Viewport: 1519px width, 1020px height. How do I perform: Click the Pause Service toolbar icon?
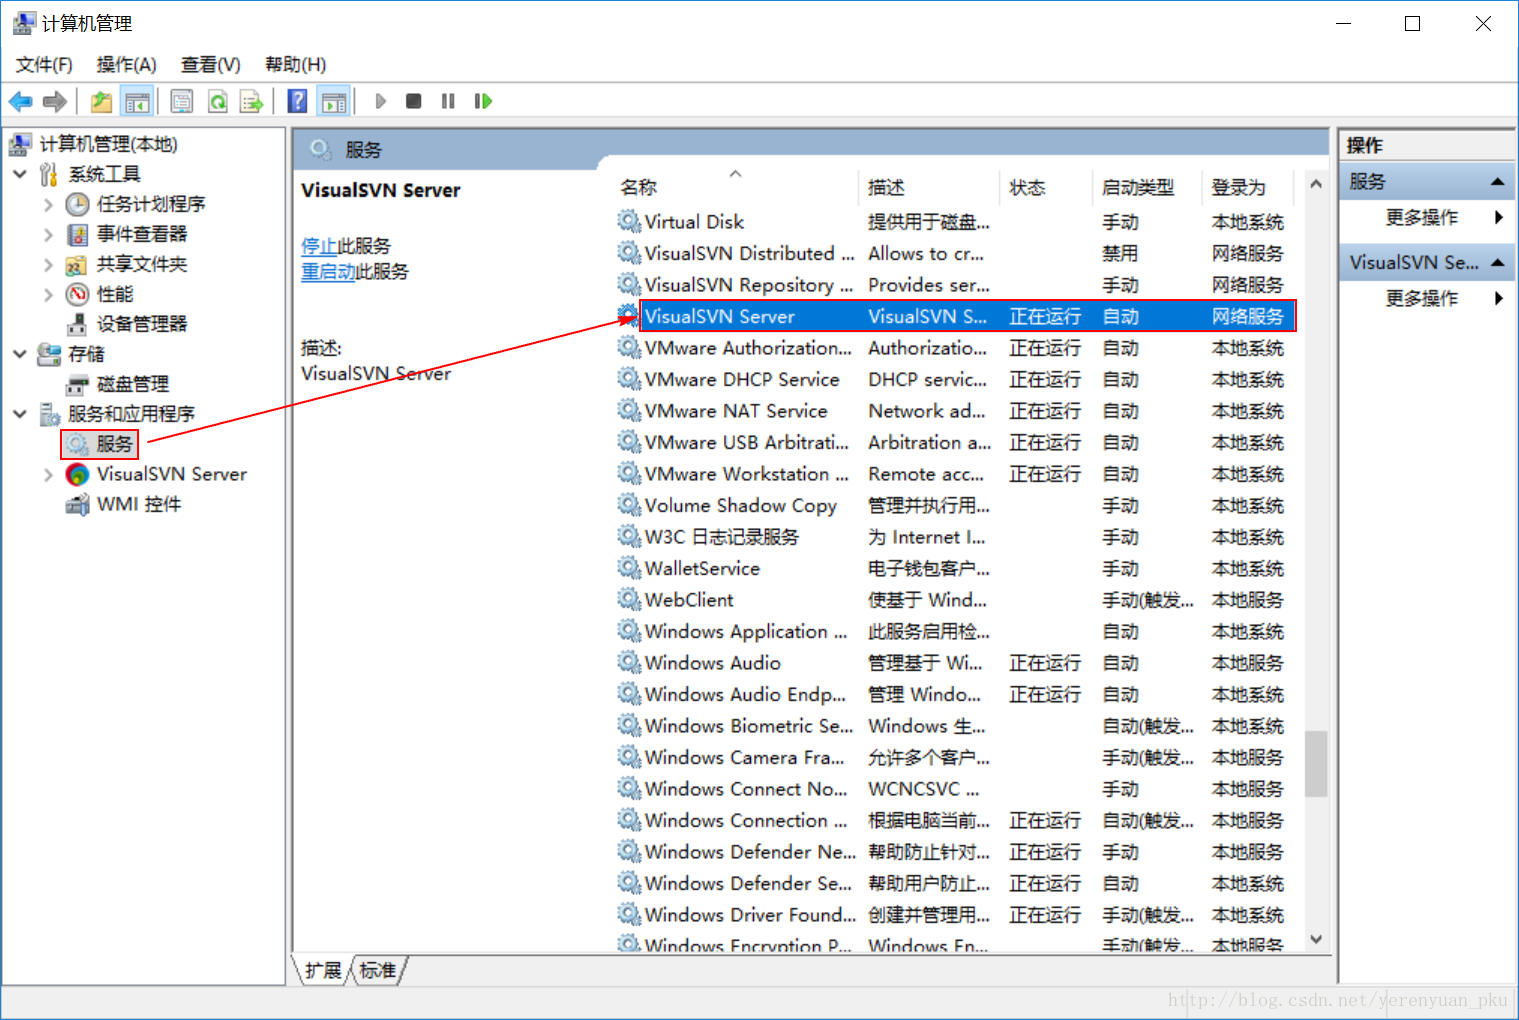point(448,101)
